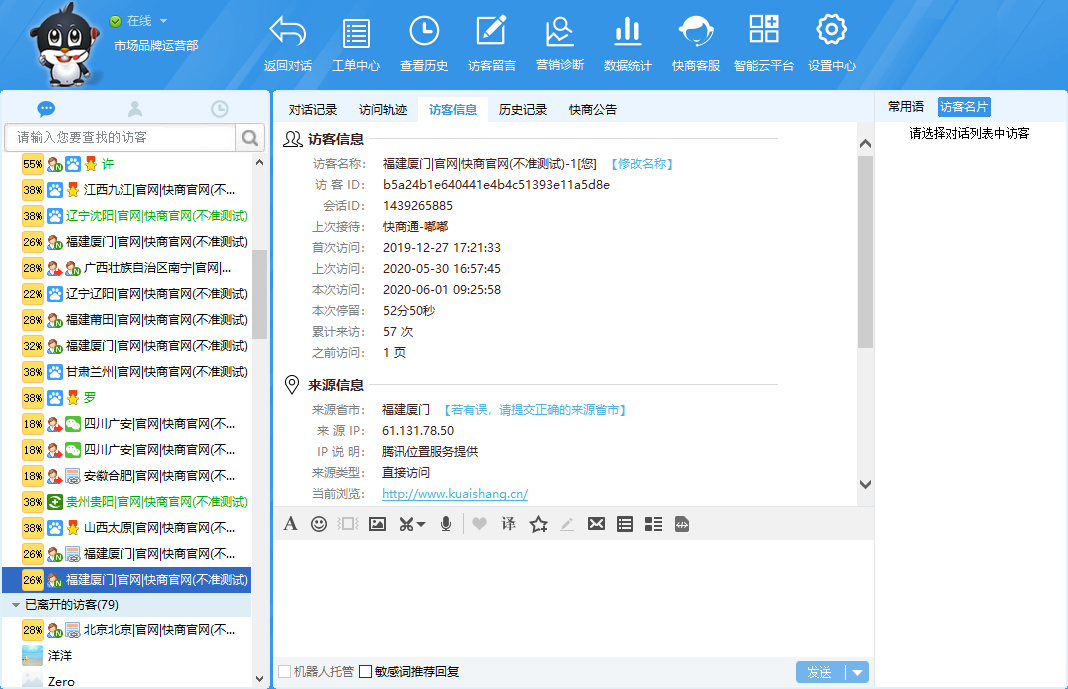Switch to the chat bubble conversations list
This screenshot has height=689, width=1068.
[46, 108]
